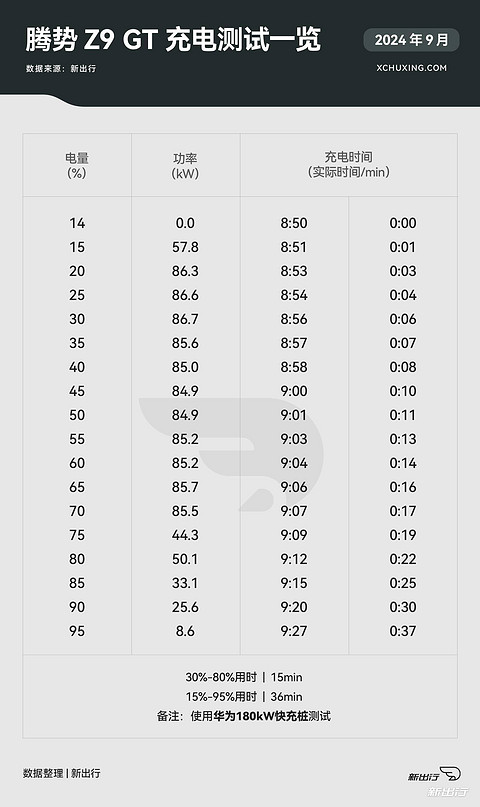The width and height of the screenshot is (480, 807).
Task: Click the 30%-80%用时 15min summary line
Action: pos(244,677)
